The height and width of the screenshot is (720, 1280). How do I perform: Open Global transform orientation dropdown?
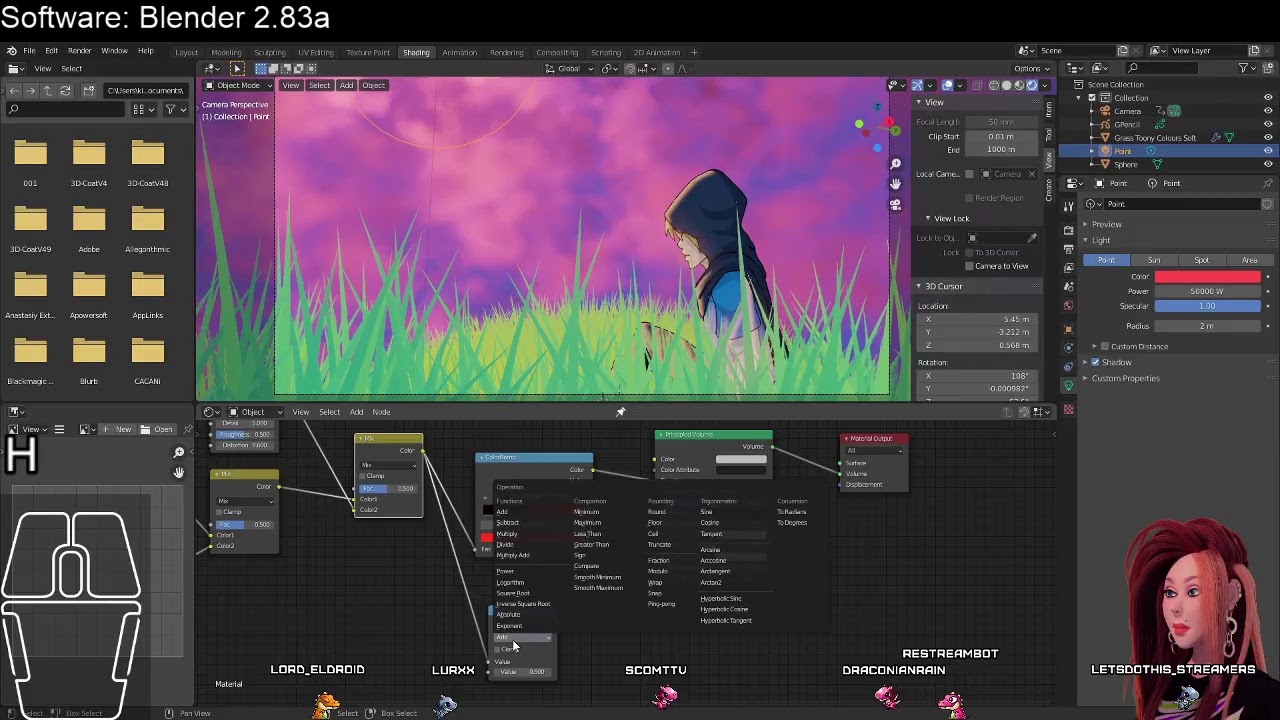coord(569,68)
